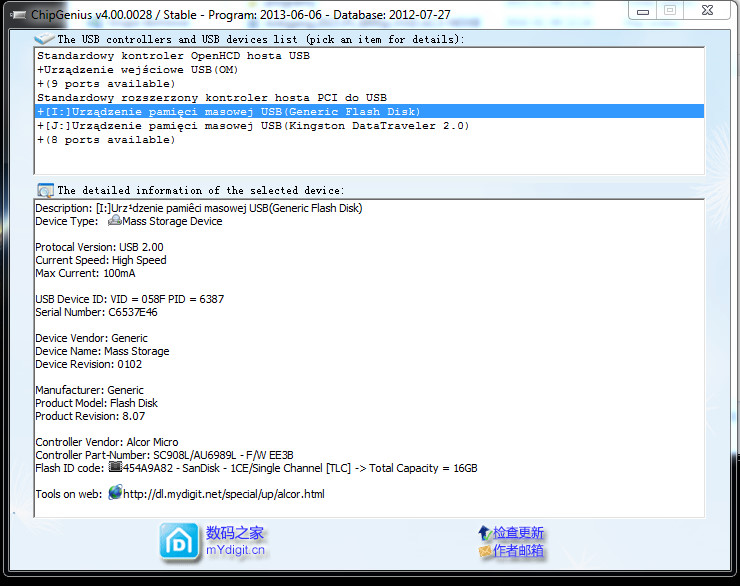Open the 作者邮箱 author email link

[x=518, y=551]
